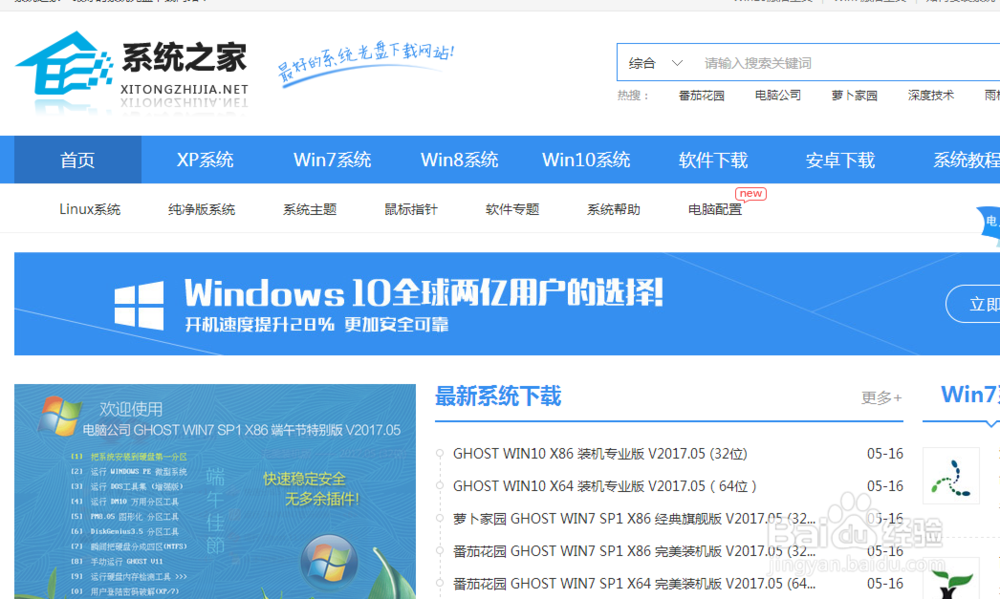Open 番茄花园 GHOST WIN7 SP1 X86 完美装机版 link
The height and width of the screenshot is (599, 1000).
[x=634, y=551]
